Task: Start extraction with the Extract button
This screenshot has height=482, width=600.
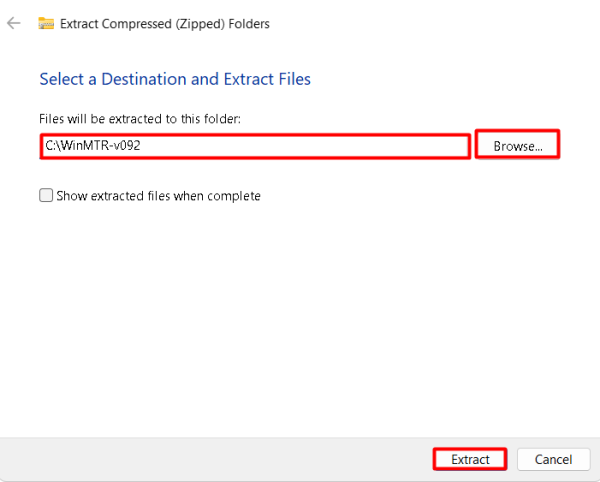Action: 470,459
